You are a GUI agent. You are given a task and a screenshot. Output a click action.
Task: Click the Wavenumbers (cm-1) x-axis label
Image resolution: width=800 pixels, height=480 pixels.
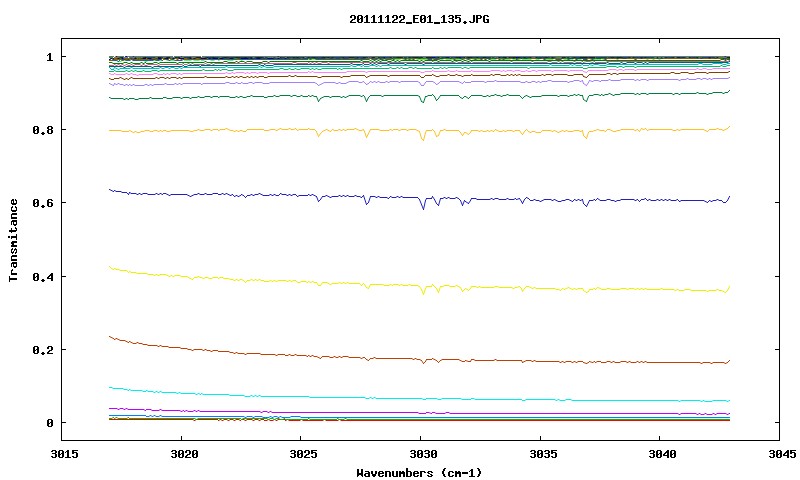[419, 473]
